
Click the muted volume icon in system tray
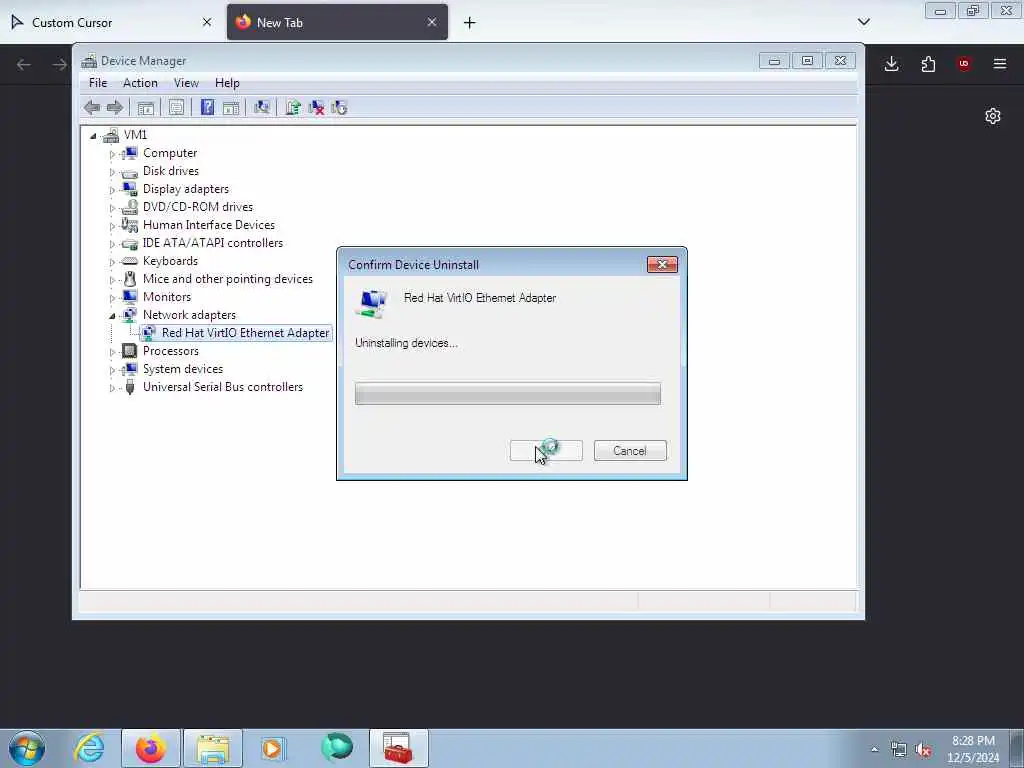coord(923,750)
